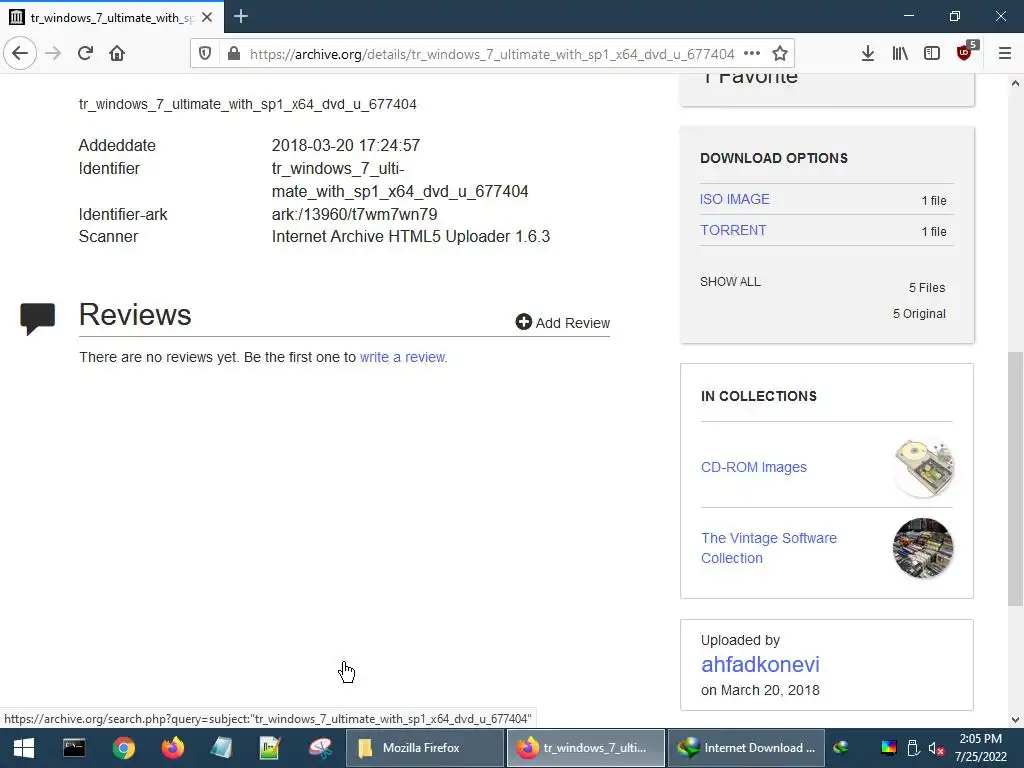Open a new browser tab

click(x=241, y=16)
